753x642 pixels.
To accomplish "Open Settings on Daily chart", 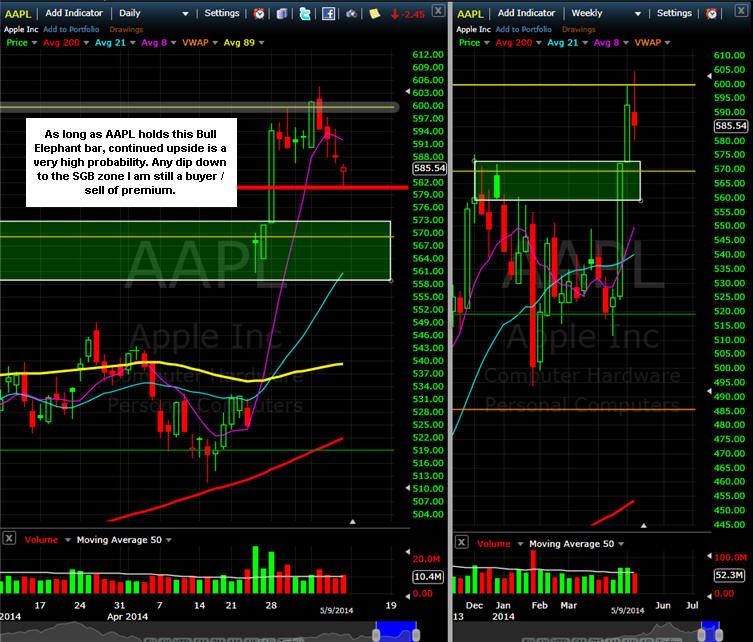I will (221, 13).
